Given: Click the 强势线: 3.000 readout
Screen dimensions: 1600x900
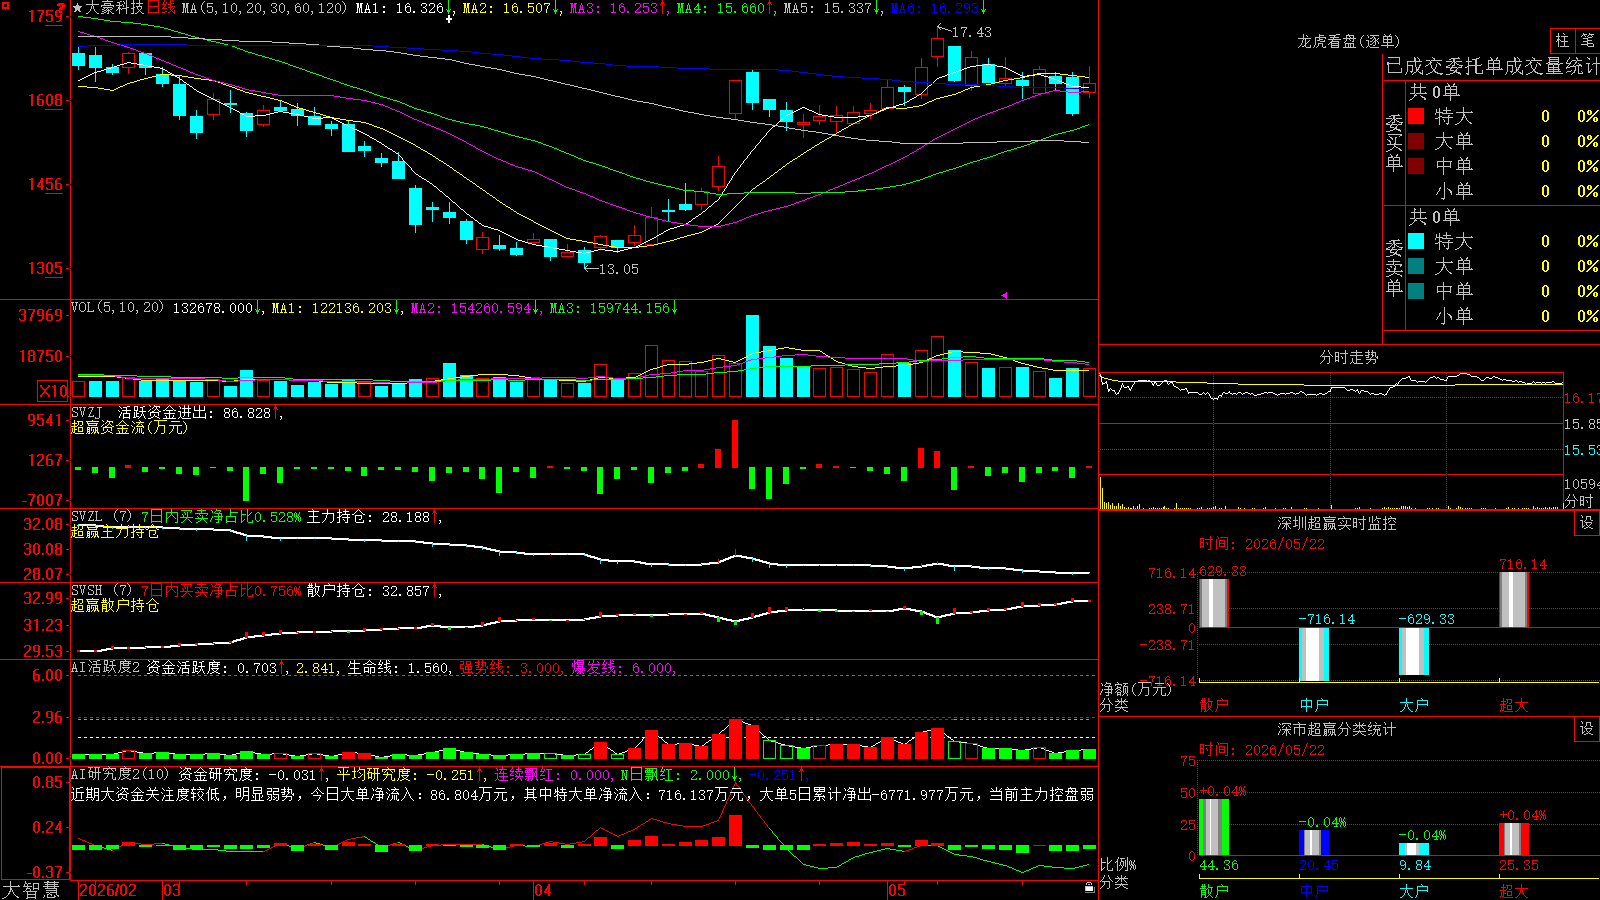Looking at the screenshot, I should pos(510,668).
